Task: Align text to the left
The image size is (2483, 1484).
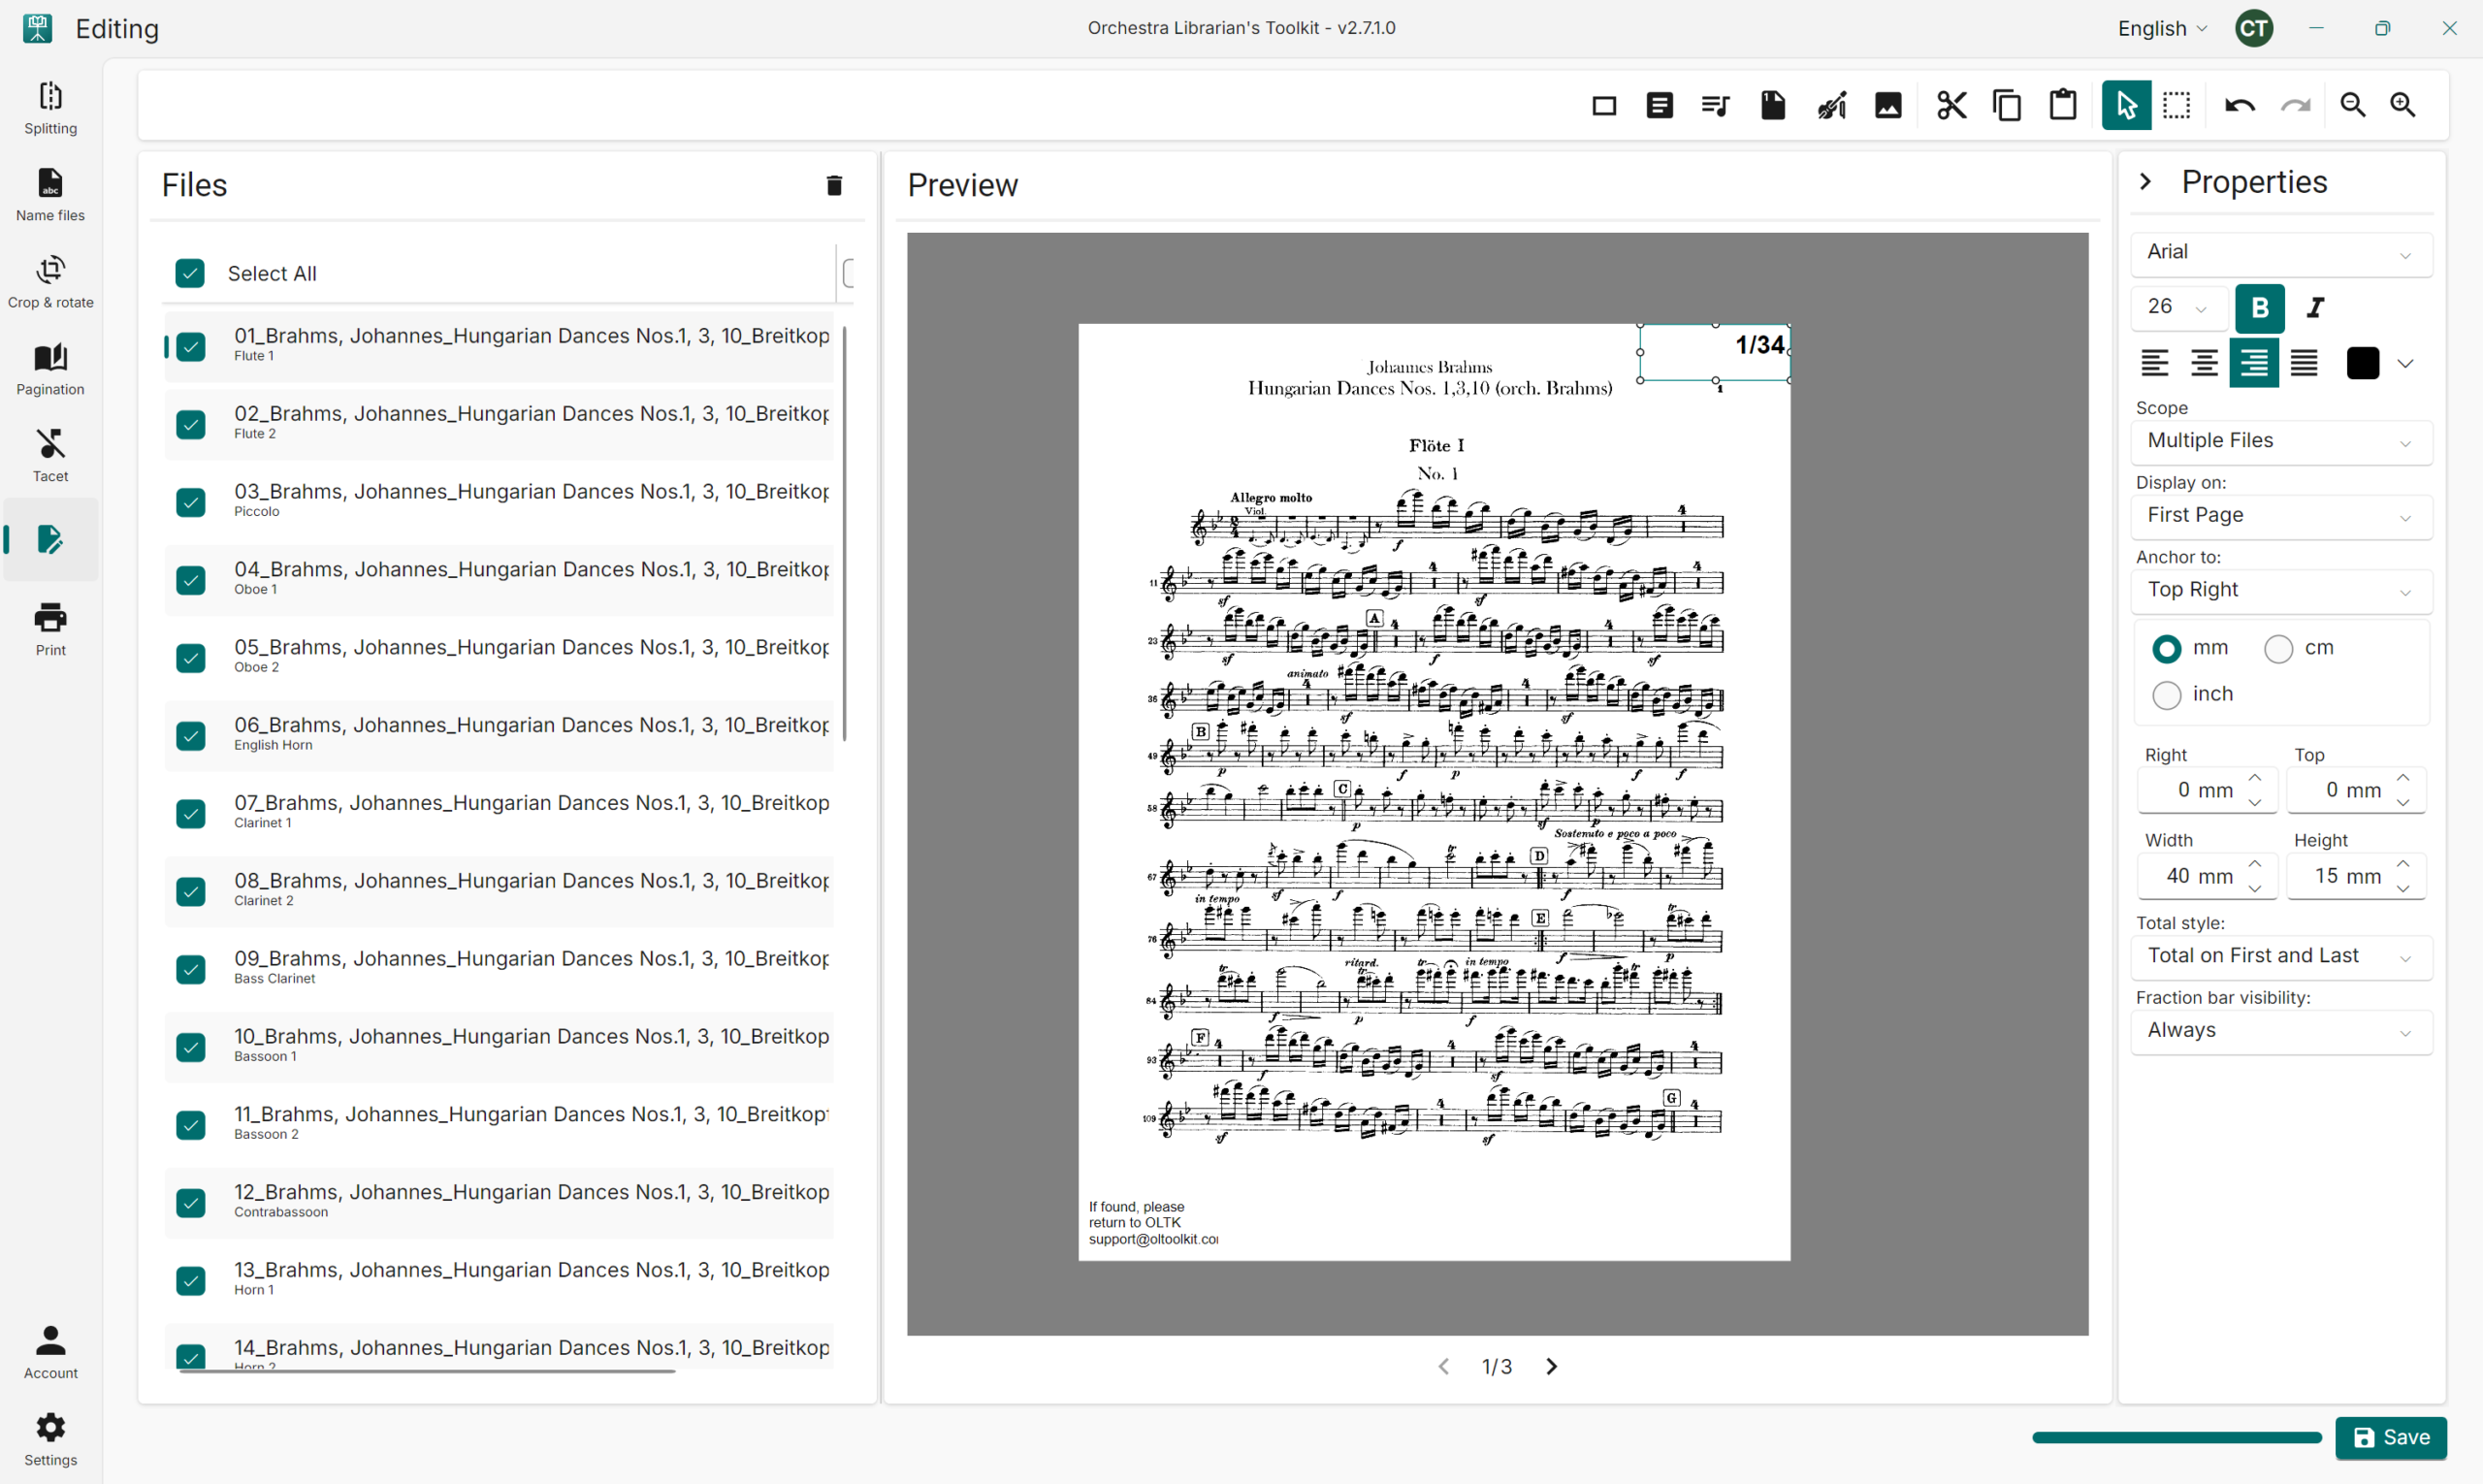Action: [x=2155, y=363]
